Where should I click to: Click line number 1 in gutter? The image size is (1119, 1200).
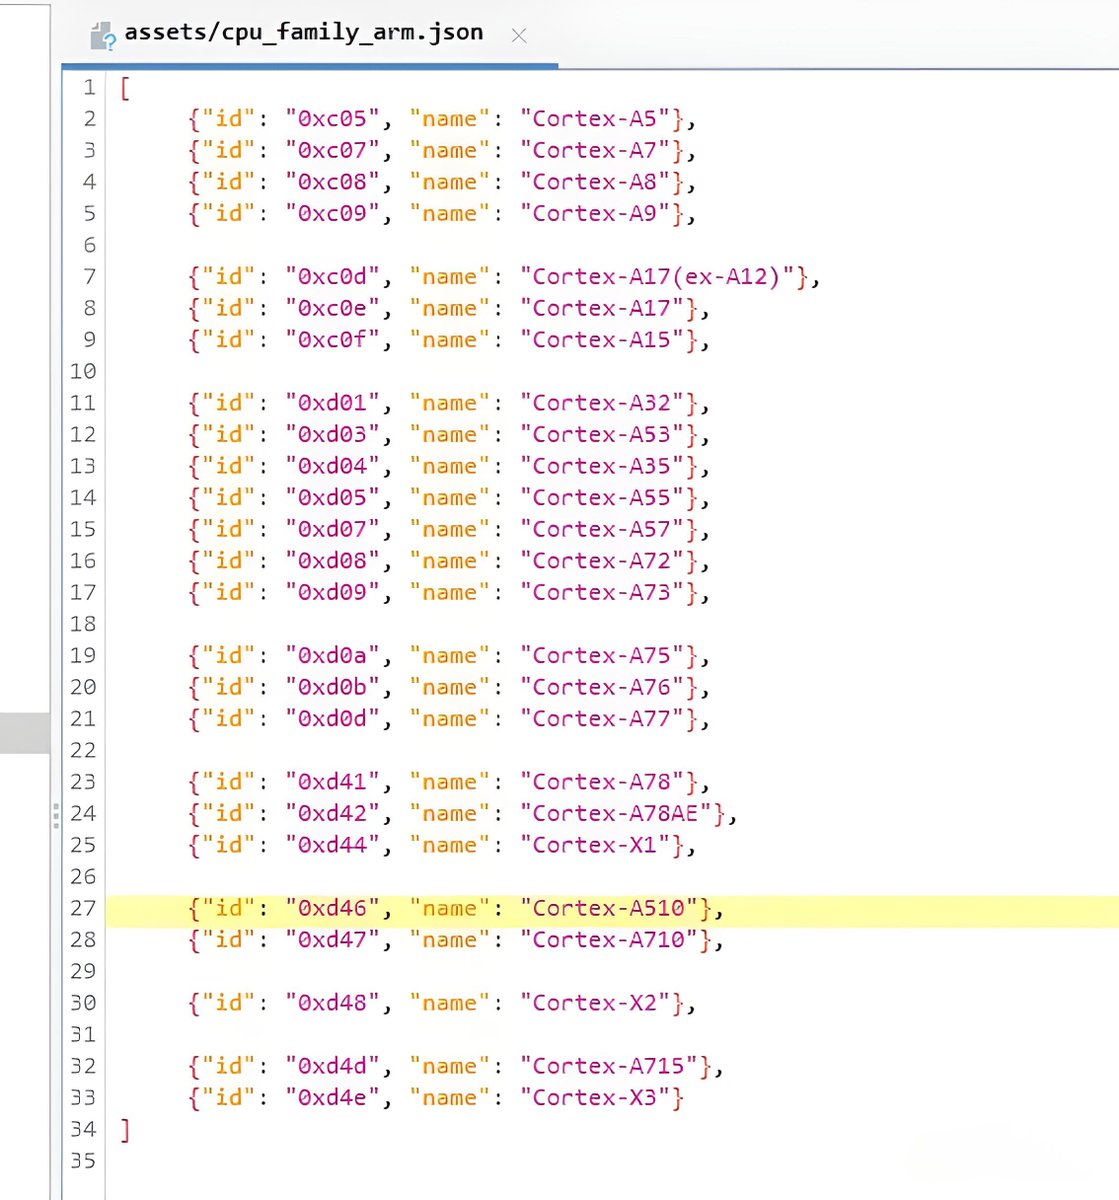(89, 88)
